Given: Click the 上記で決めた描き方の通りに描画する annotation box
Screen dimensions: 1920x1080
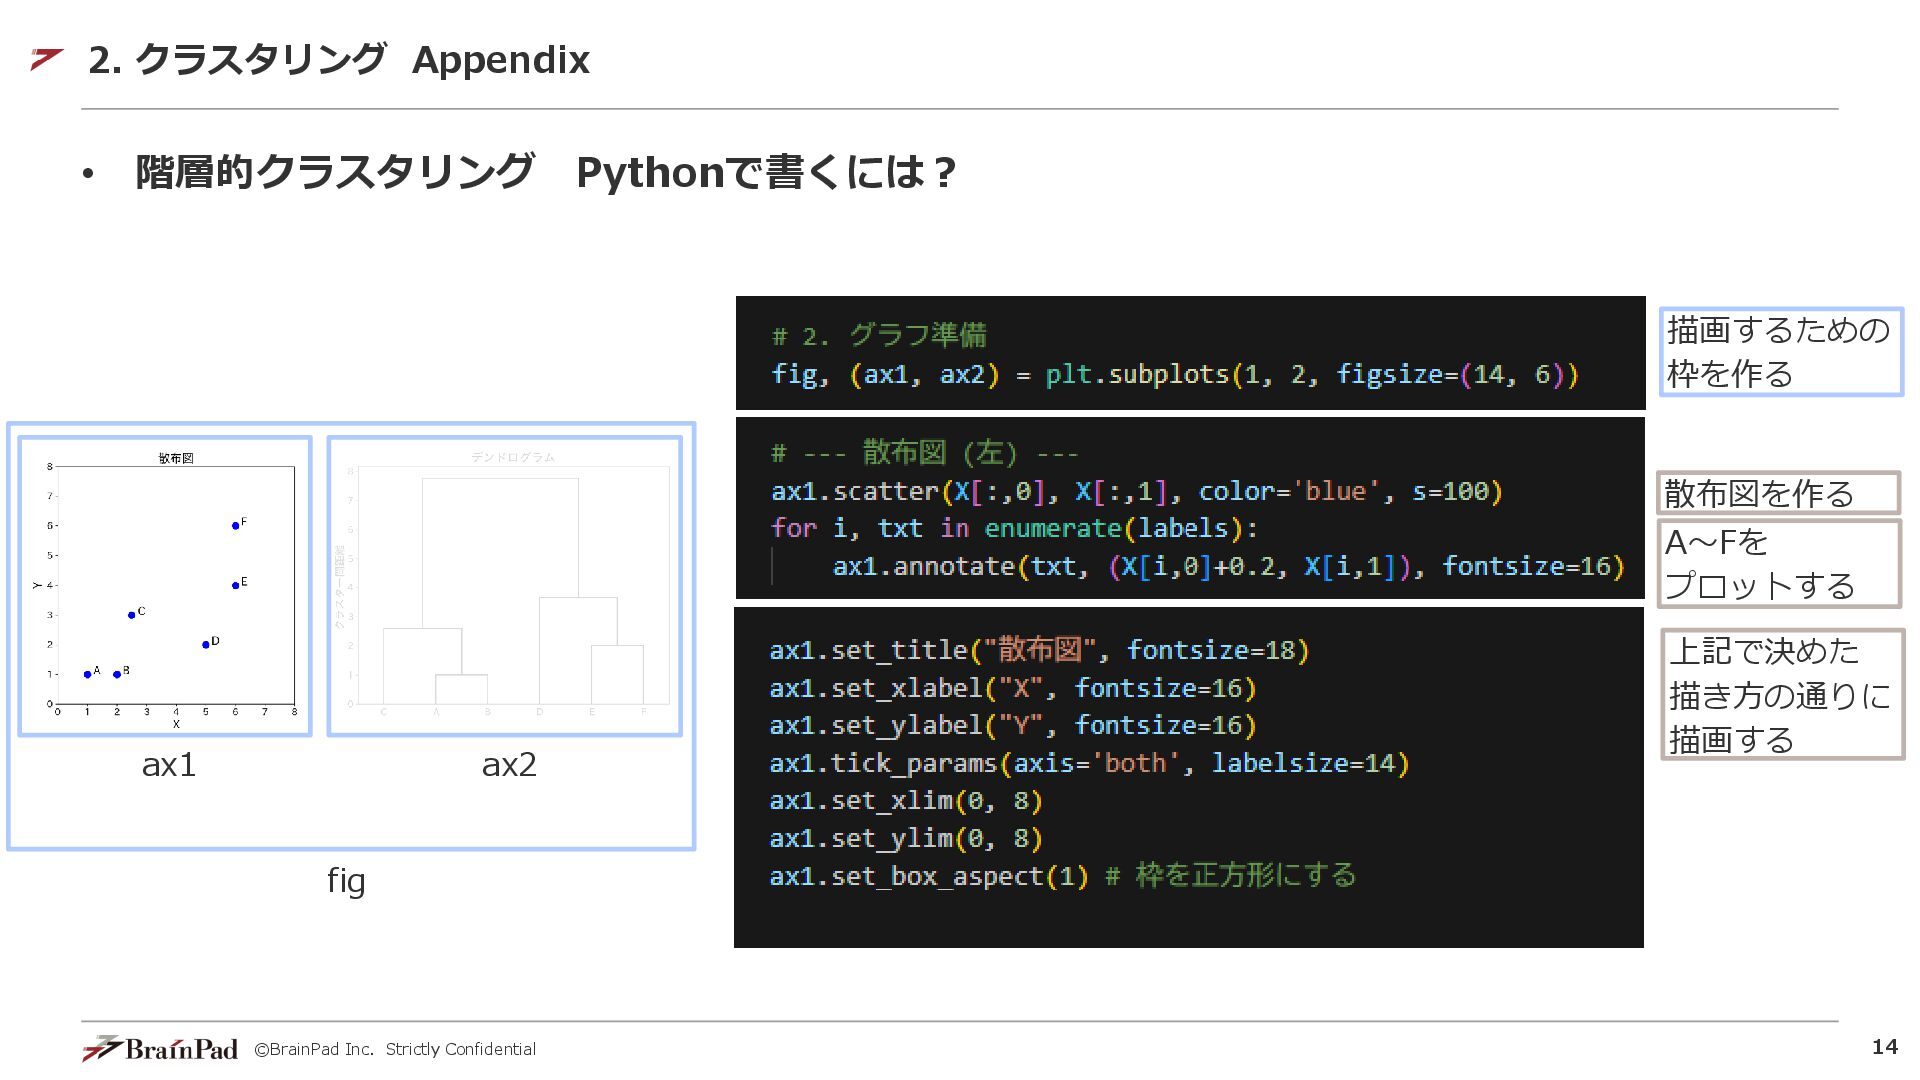Looking at the screenshot, I should pos(1781,695).
